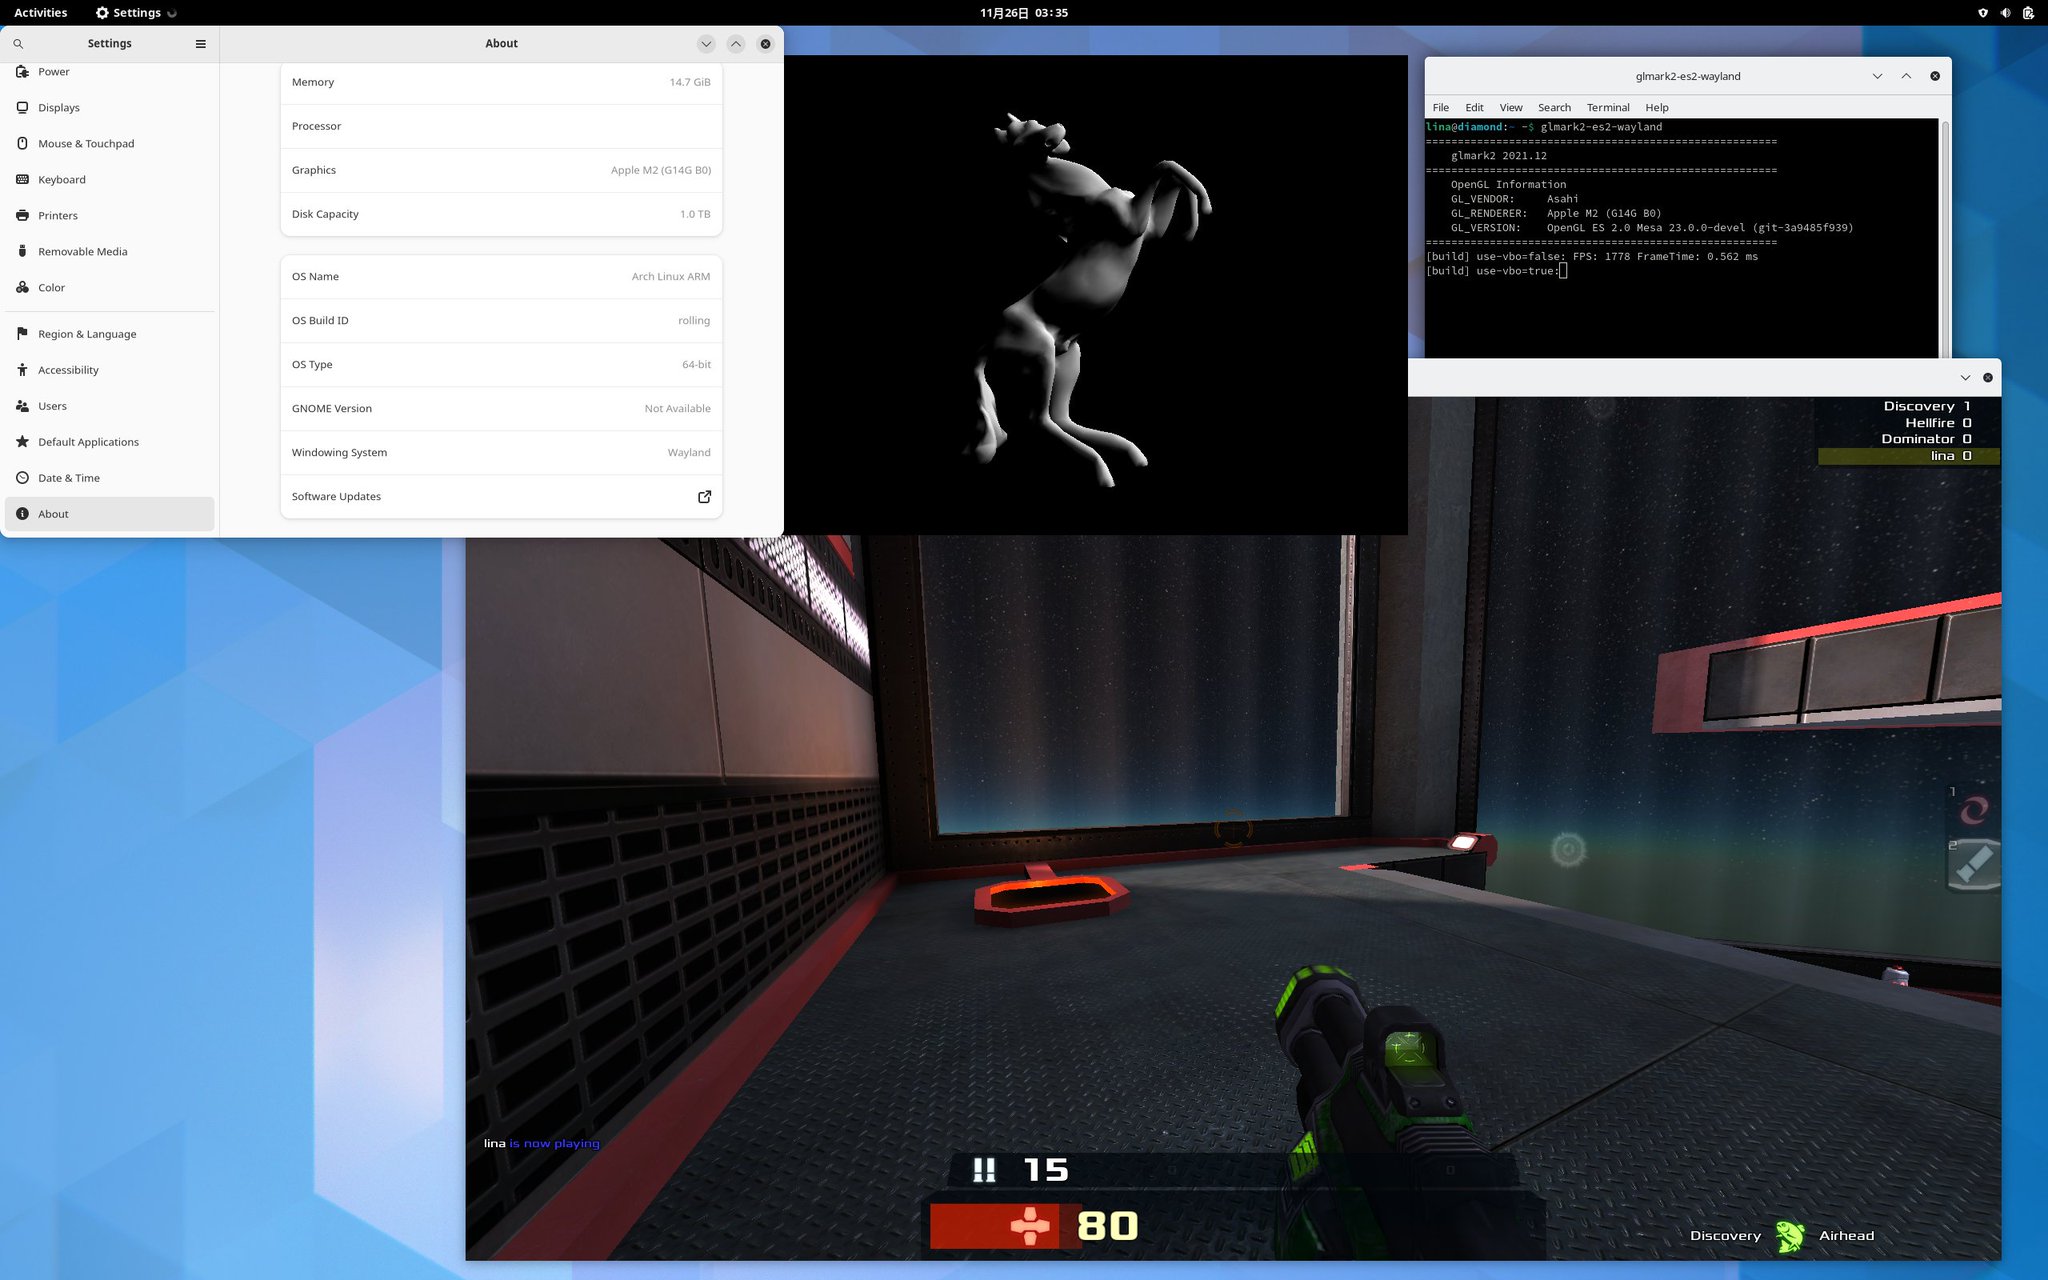Minimize the glmark2 terminal window
Image resolution: width=2048 pixels, height=1280 pixels.
1877,76
